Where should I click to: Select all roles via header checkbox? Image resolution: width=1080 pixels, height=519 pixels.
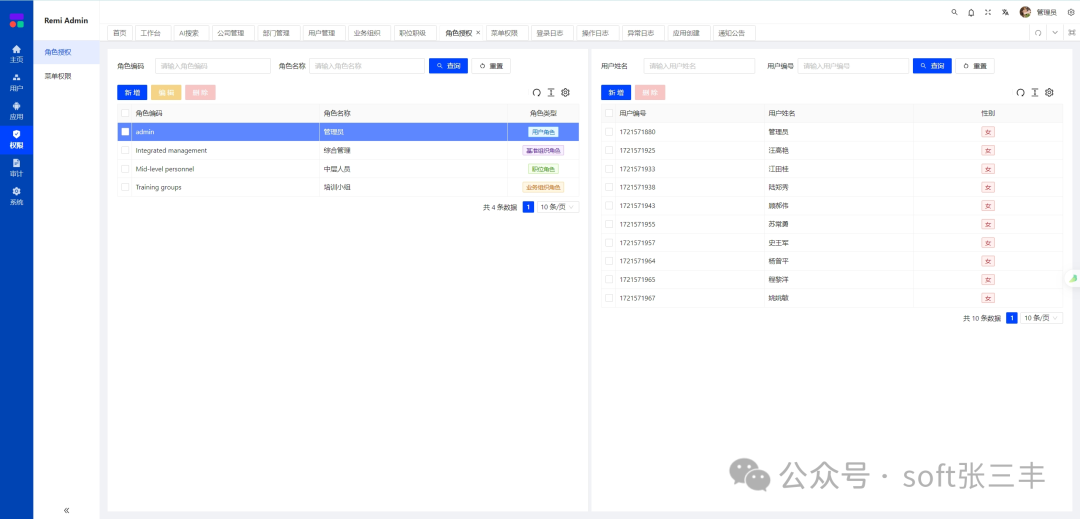coord(125,113)
